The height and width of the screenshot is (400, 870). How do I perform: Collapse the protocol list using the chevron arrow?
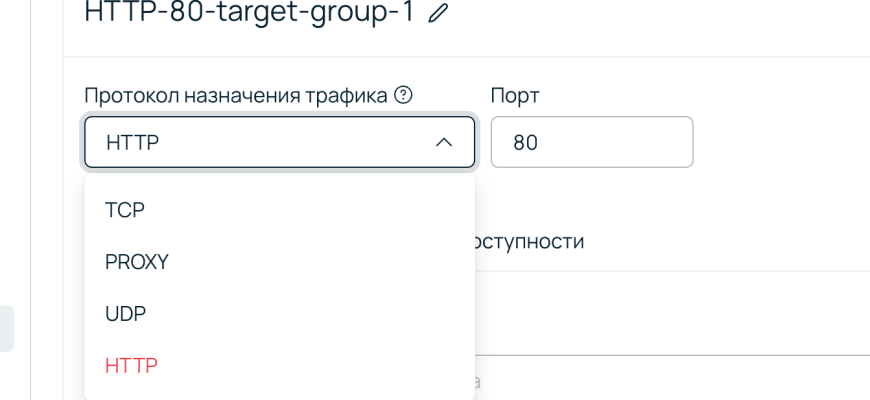tap(444, 143)
